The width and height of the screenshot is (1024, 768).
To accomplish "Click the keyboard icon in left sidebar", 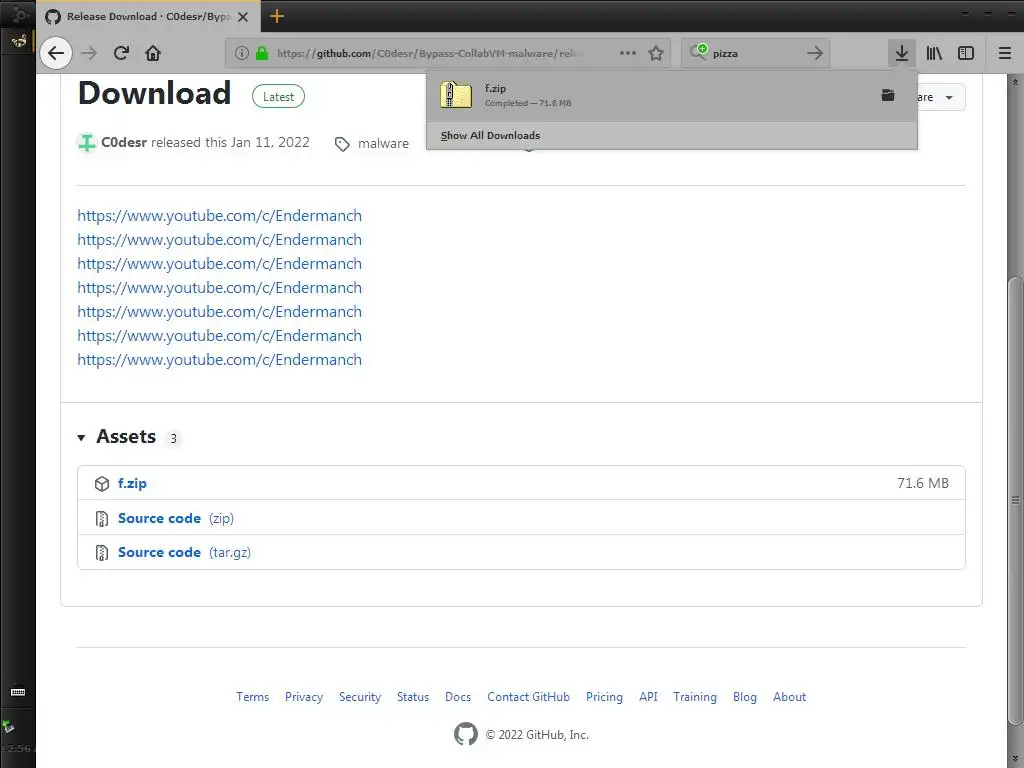I will [18, 691].
